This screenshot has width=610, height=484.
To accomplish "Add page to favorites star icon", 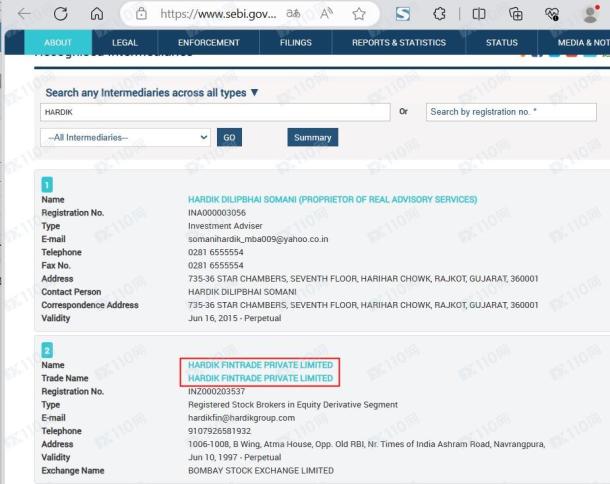I will tap(359, 14).
